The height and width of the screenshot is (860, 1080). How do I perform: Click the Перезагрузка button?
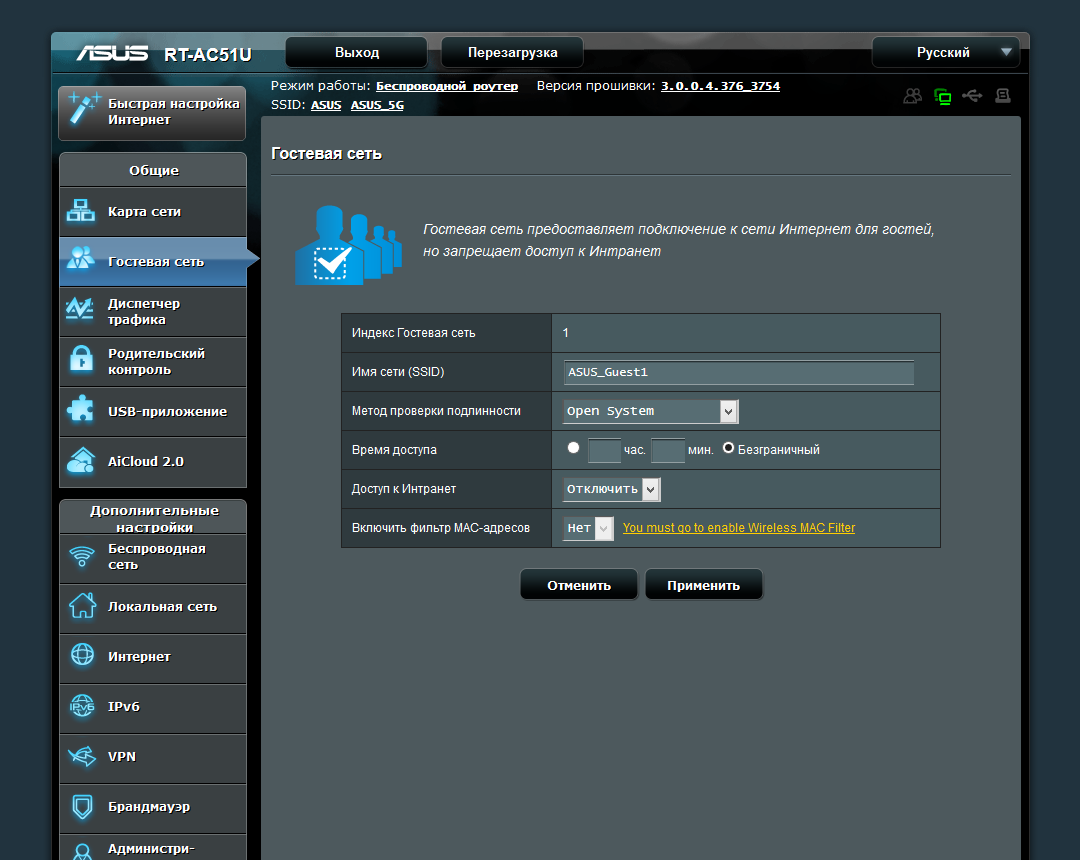[x=512, y=52]
